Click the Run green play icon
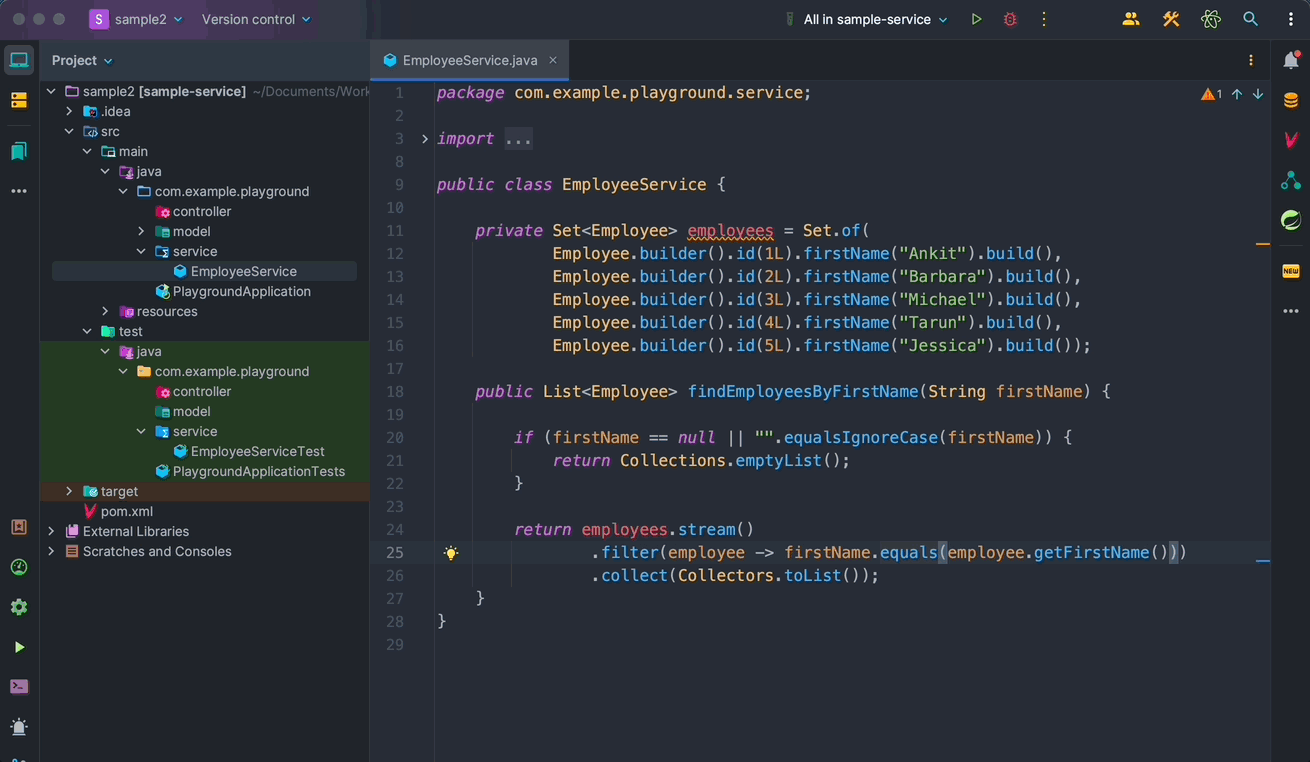Screen dimensions: 1310x762 [x=976, y=19]
